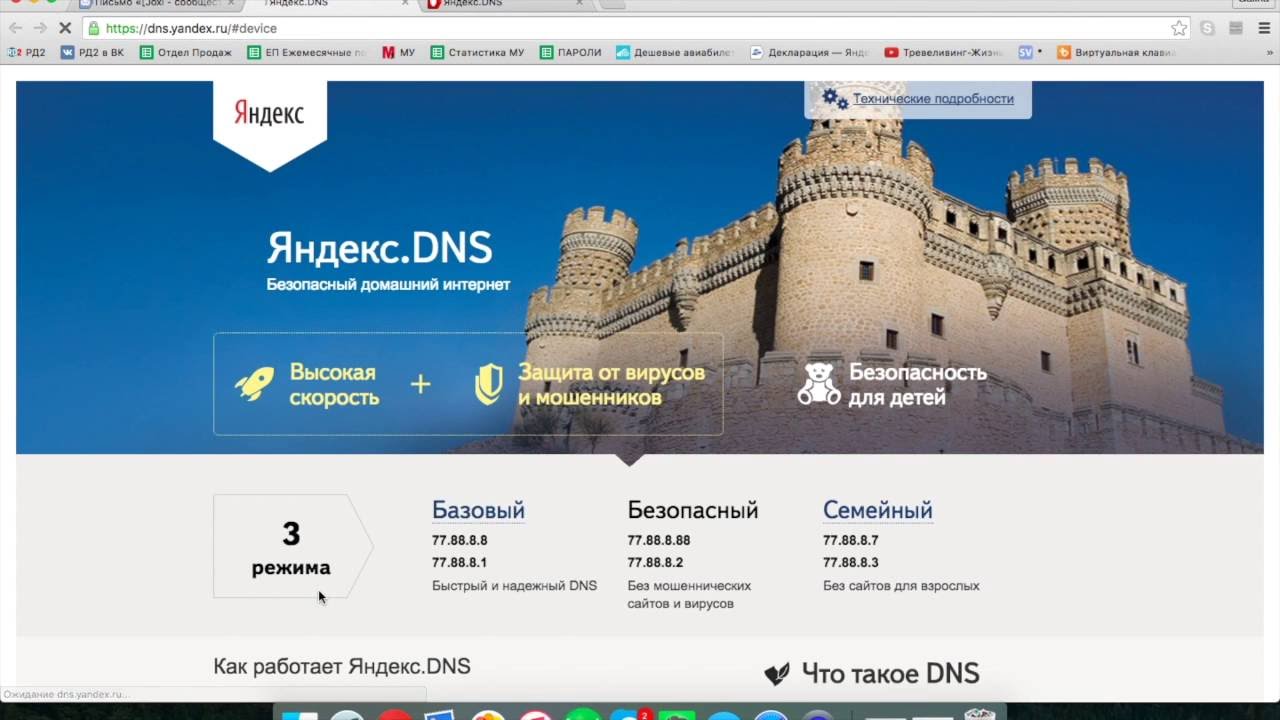This screenshot has height=720, width=1280.
Task: Open the Статистика МУ bookmark
Action: pos(477,52)
